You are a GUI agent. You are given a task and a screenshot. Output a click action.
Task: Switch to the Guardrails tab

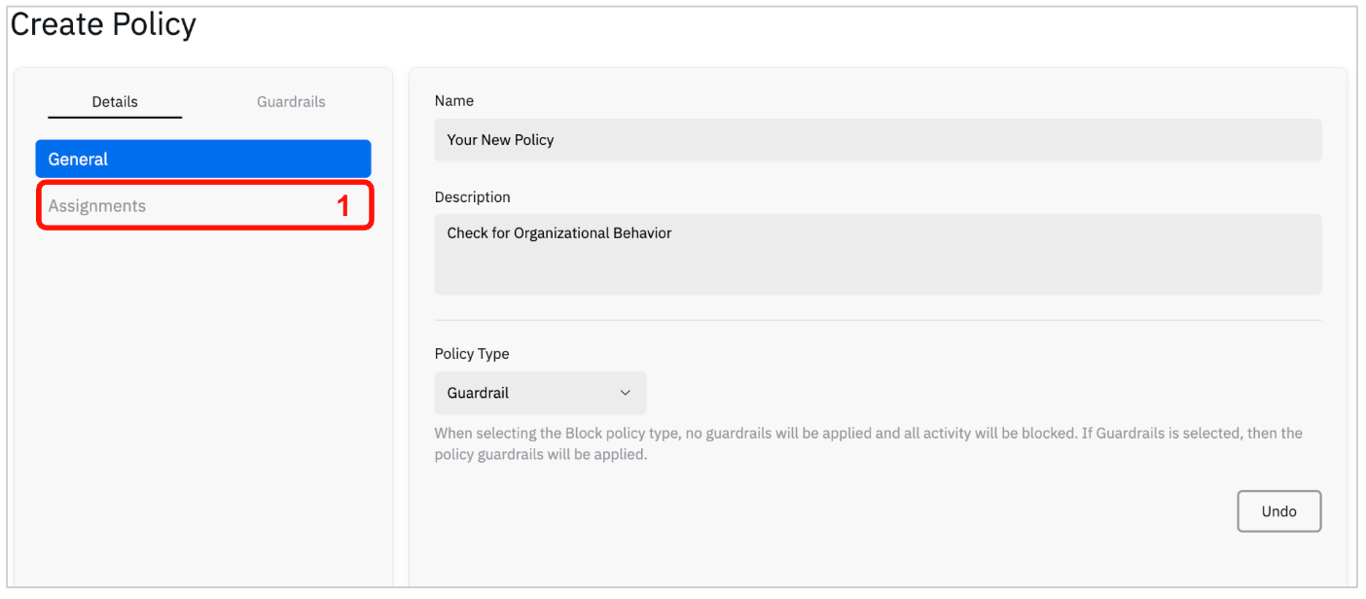tap(291, 101)
